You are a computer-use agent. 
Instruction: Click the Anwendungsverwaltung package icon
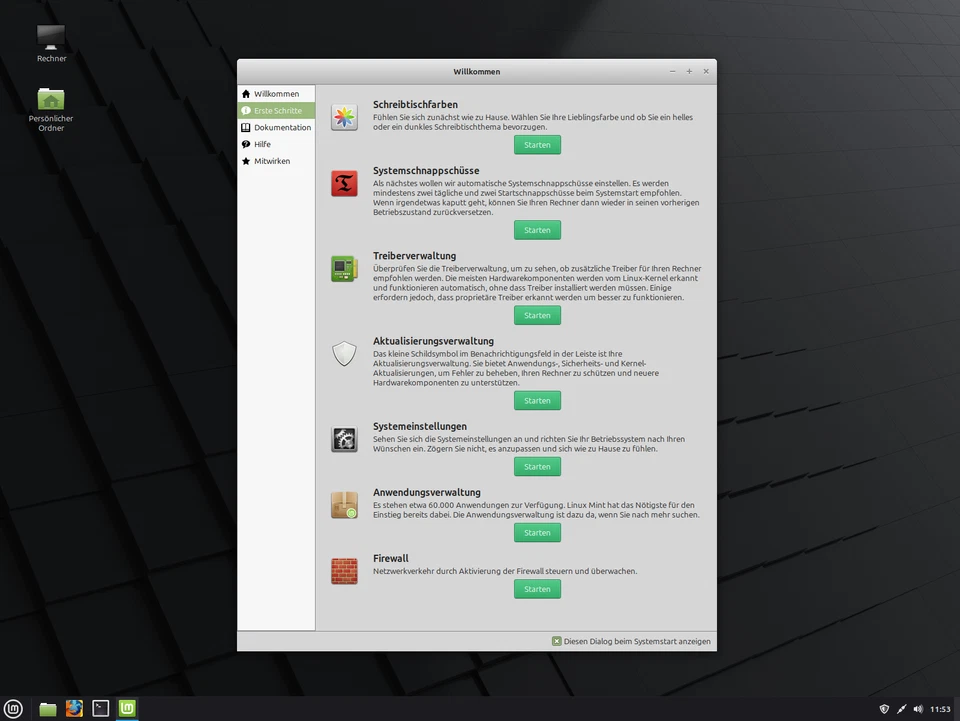(344, 505)
